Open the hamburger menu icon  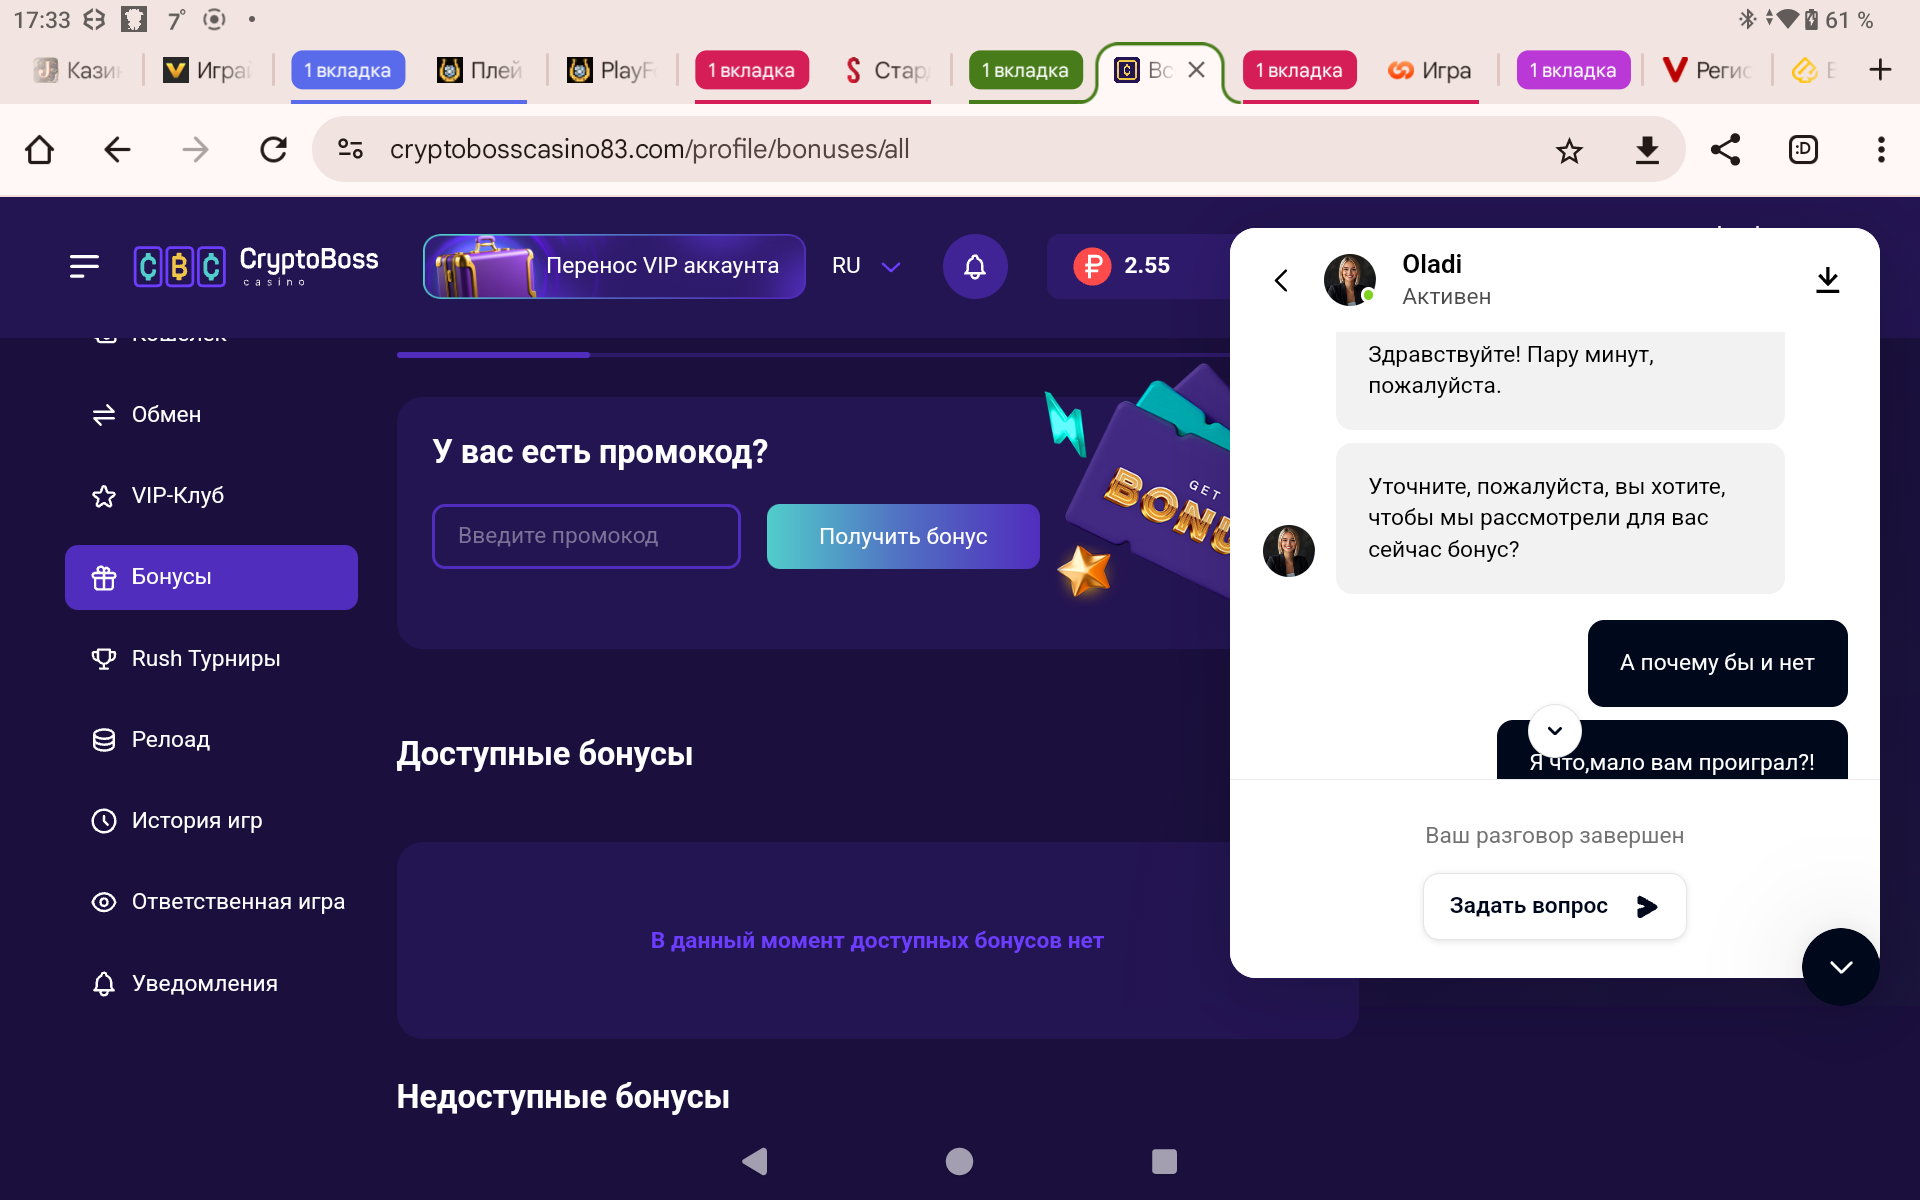(x=85, y=266)
